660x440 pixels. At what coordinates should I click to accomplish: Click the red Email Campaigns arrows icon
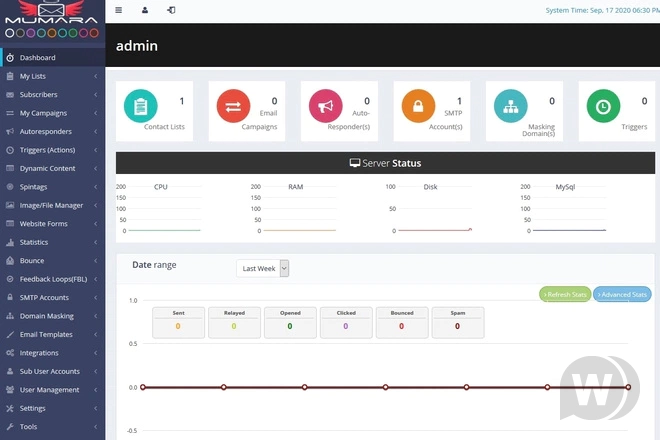click(x=233, y=106)
